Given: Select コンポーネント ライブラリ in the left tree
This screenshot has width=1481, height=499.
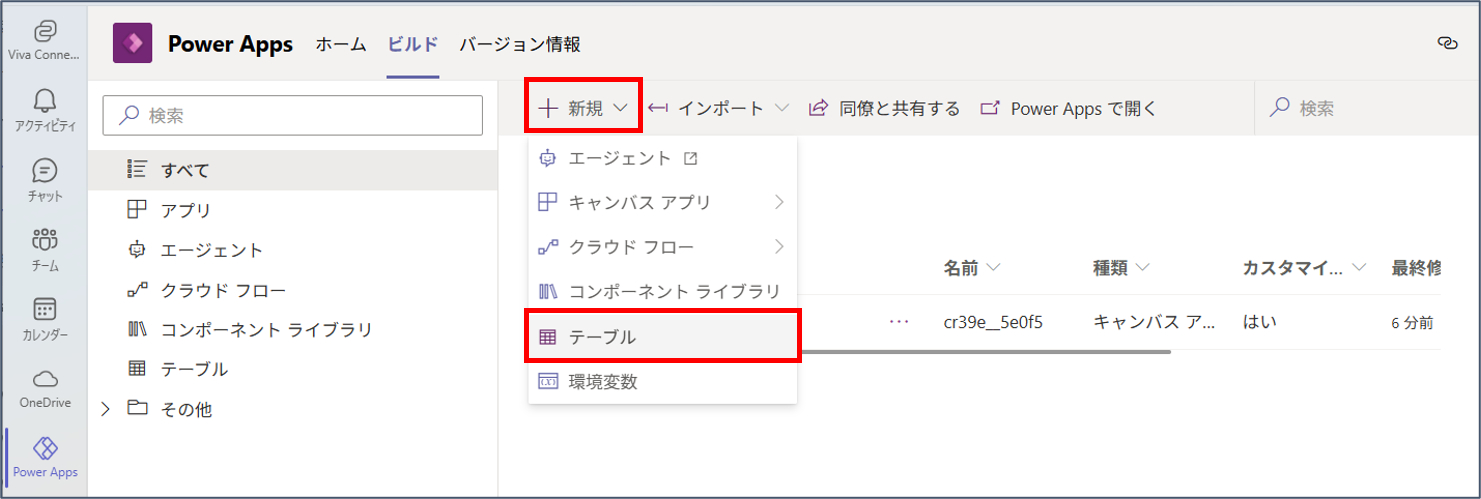Looking at the screenshot, I should tap(293, 329).
